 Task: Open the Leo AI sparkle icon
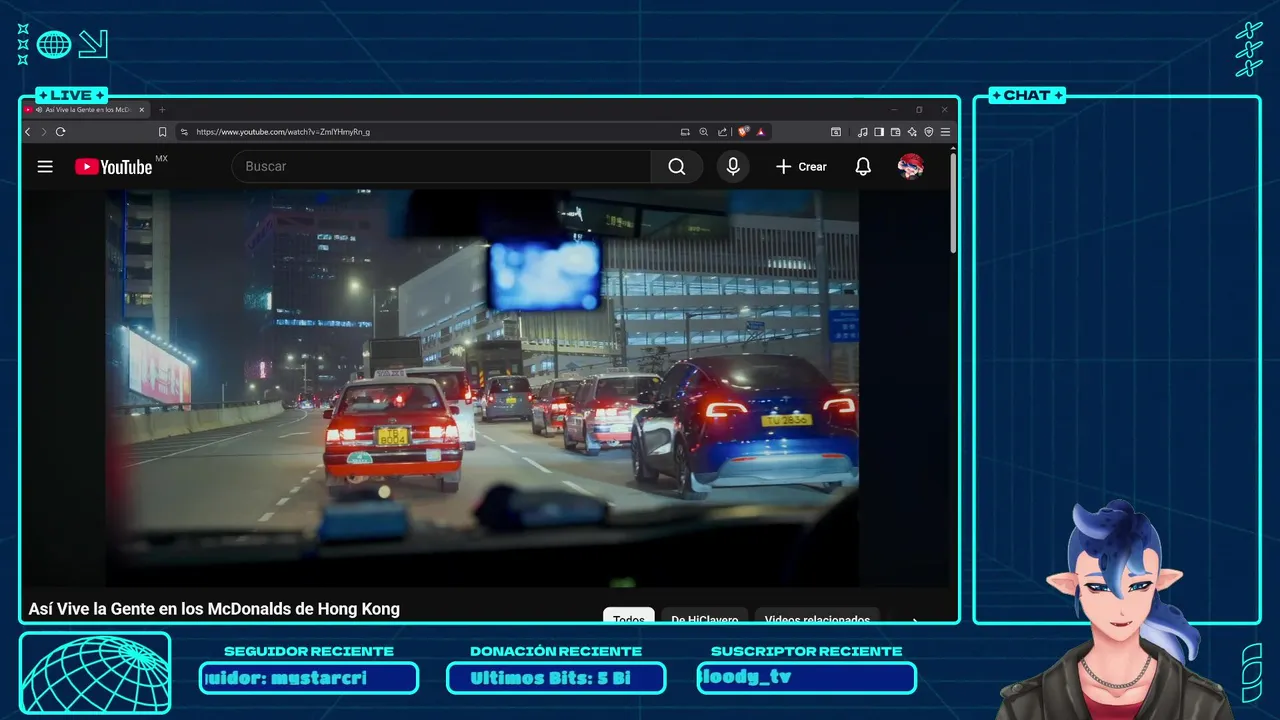click(912, 132)
